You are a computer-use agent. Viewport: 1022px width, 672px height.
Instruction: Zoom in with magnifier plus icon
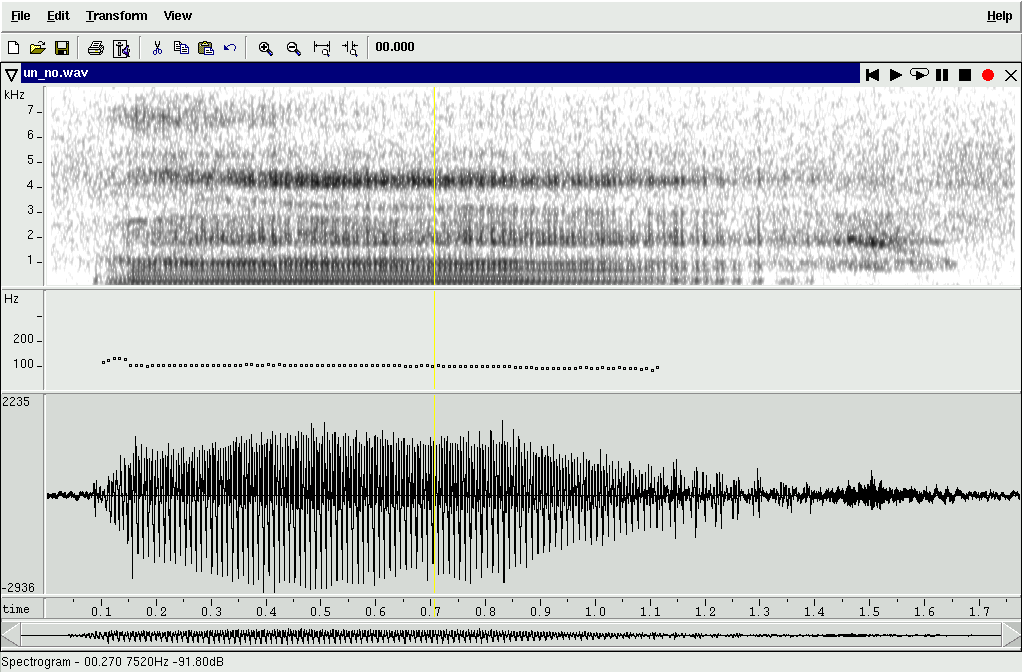point(266,47)
